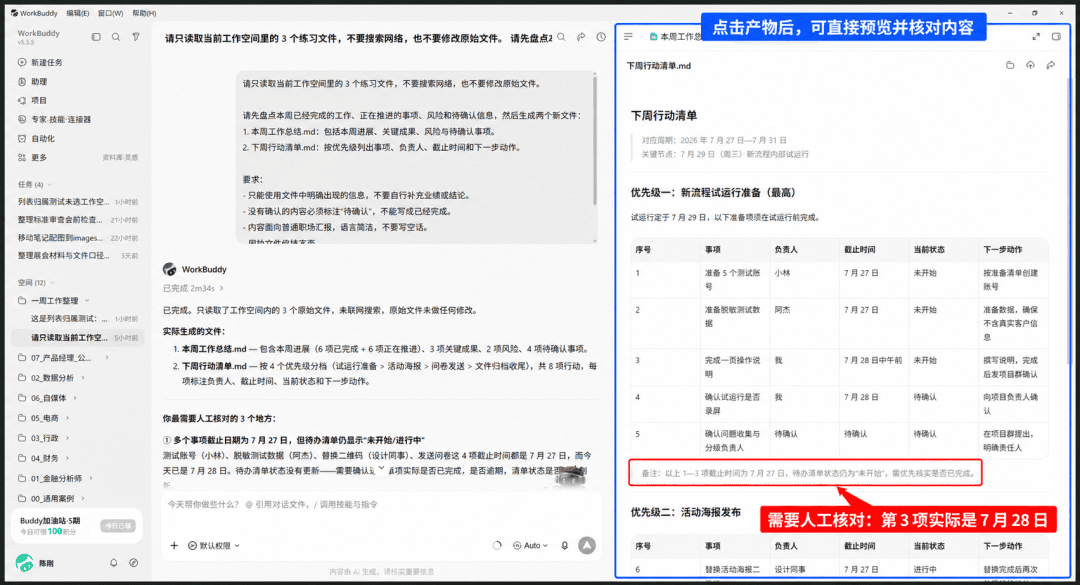Open 助理 in the sidebar
The height and width of the screenshot is (585, 1080).
pos(39,81)
